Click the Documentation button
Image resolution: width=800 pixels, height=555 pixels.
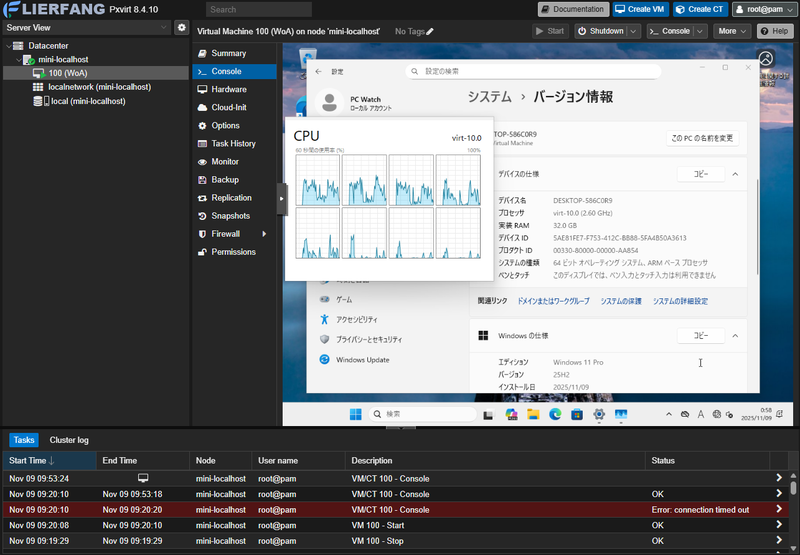(573, 9)
